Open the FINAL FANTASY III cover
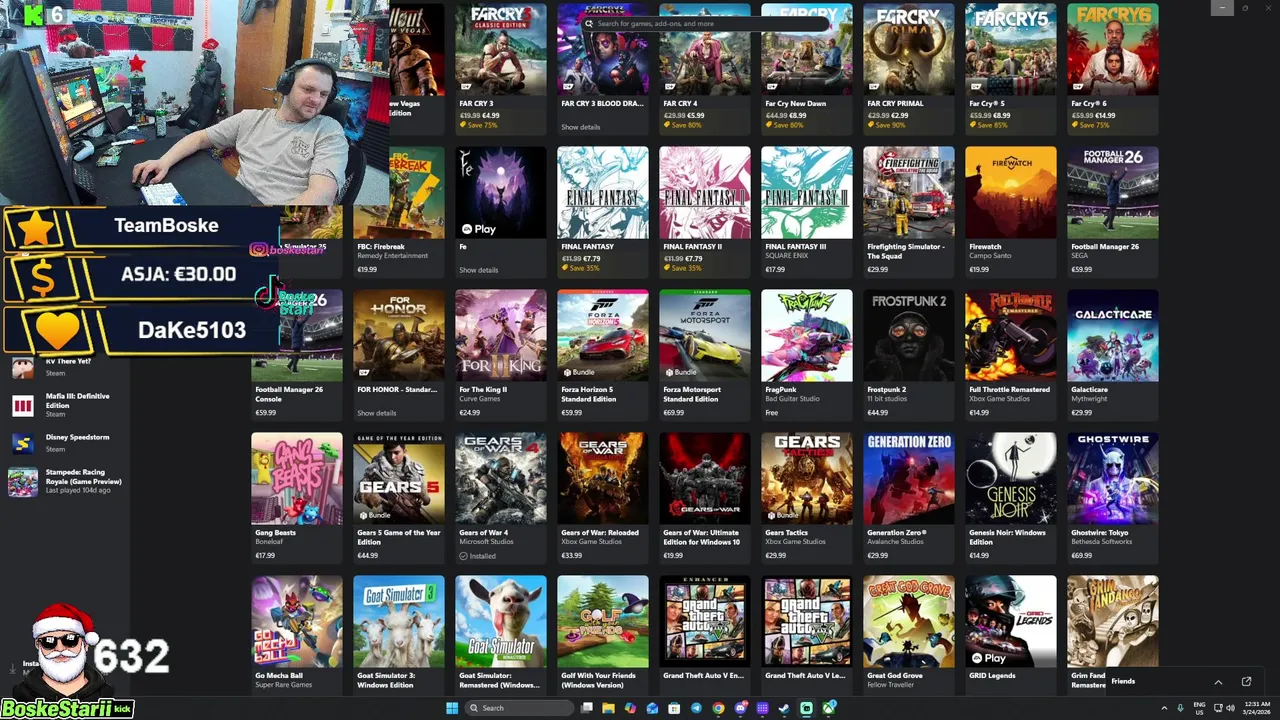This screenshot has height=720, width=1280. [807, 192]
